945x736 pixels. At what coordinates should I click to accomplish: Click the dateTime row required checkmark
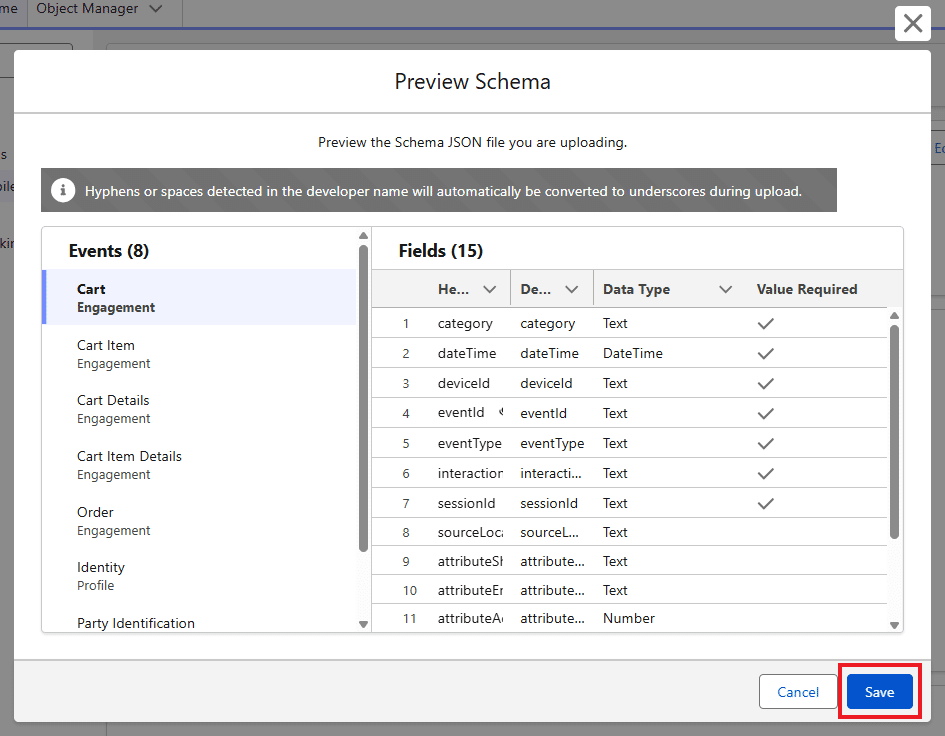pyautogui.click(x=765, y=353)
